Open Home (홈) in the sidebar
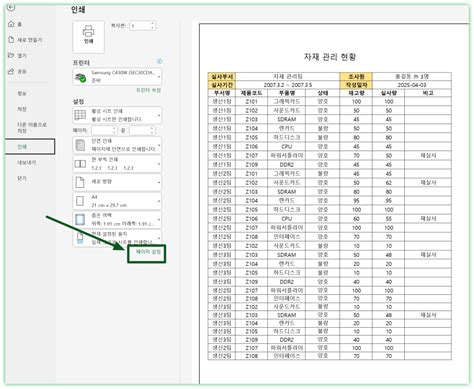Image resolution: width=474 pixels, height=389 pixels. click(x=15, y=24)
